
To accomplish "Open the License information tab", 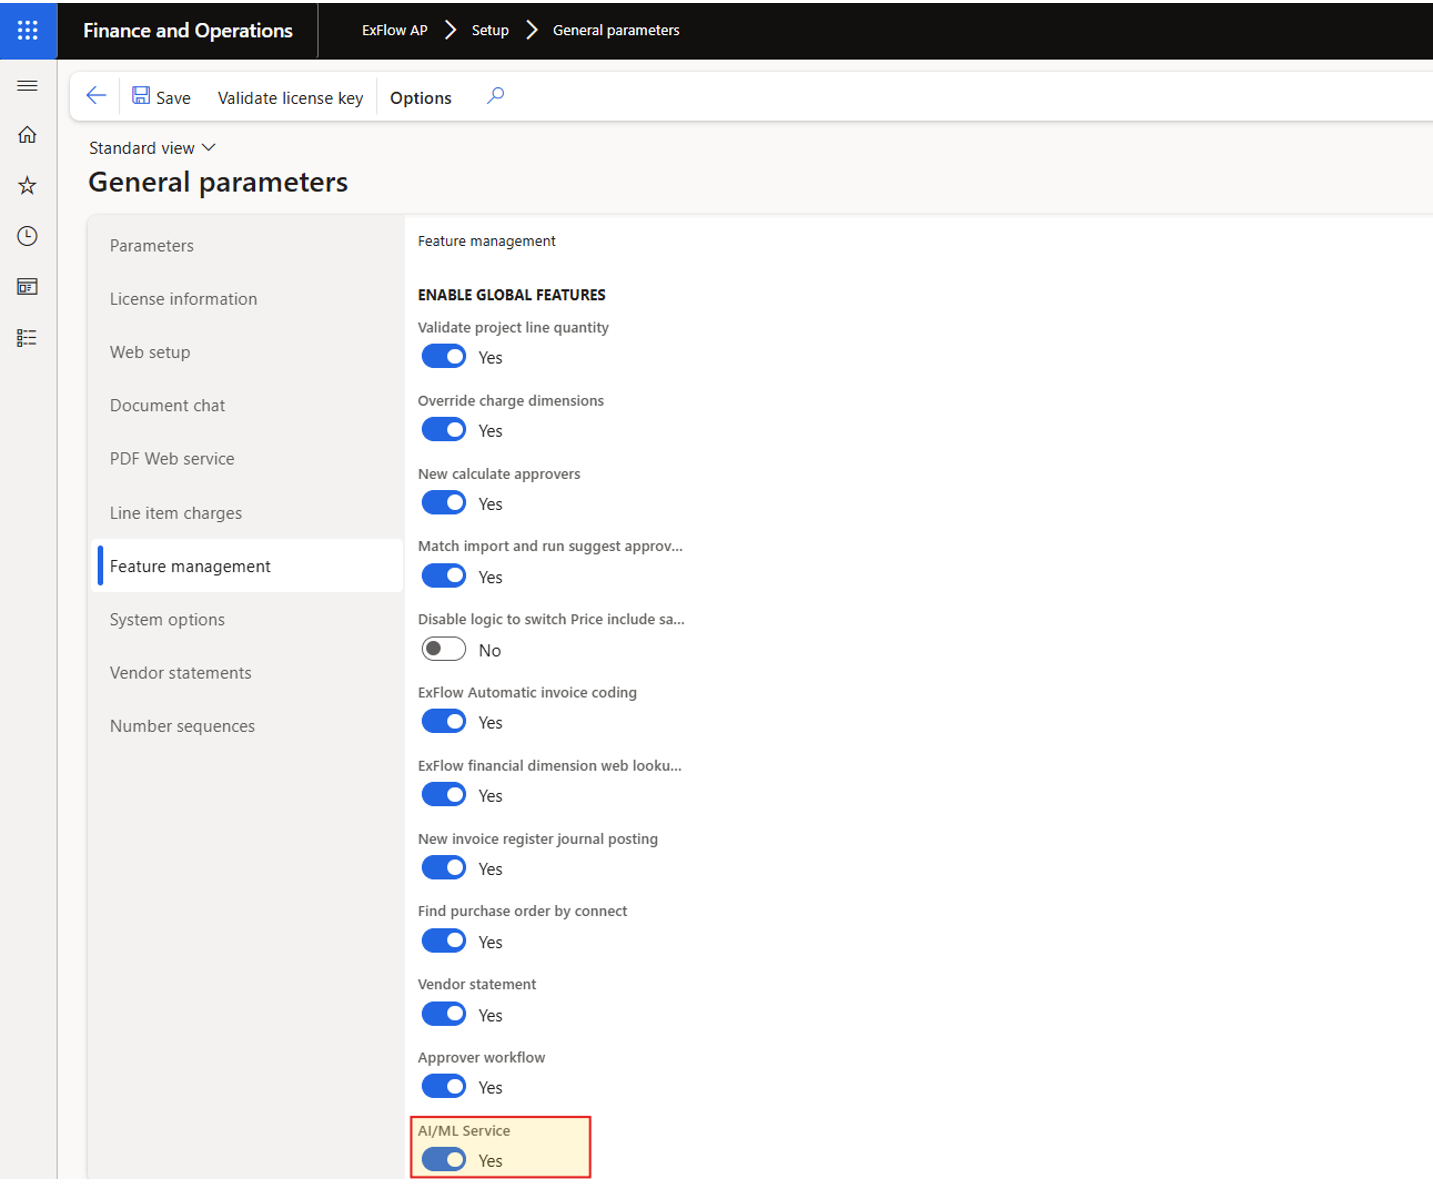I will [x=246, y=299].
